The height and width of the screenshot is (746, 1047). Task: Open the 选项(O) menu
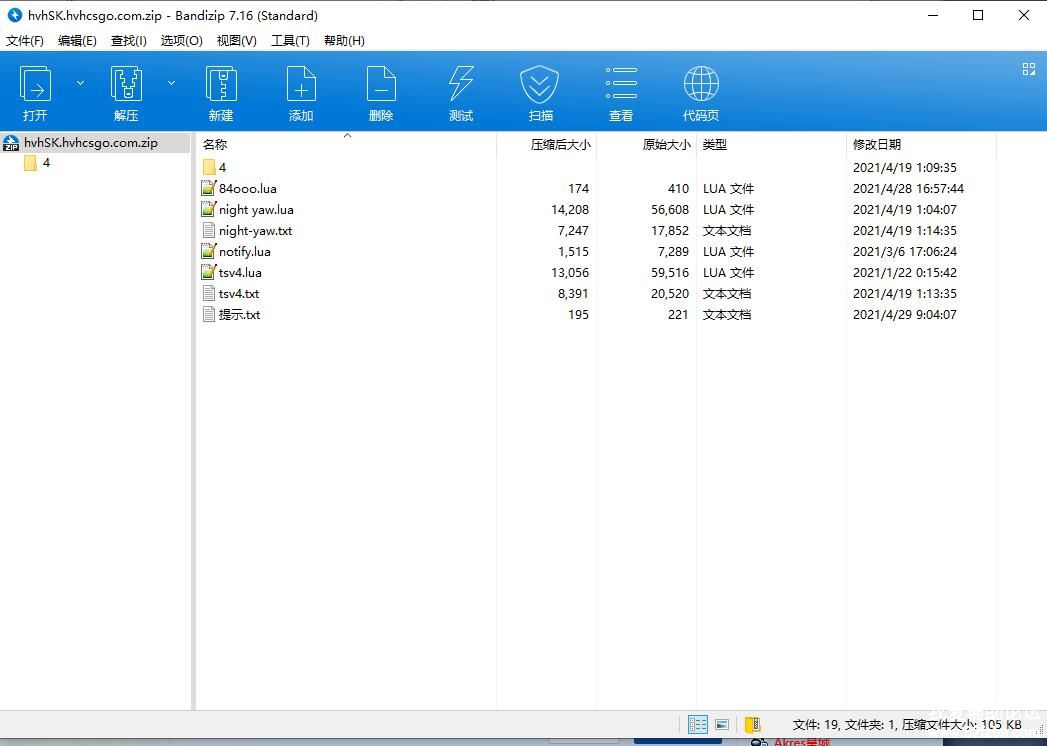182,41
